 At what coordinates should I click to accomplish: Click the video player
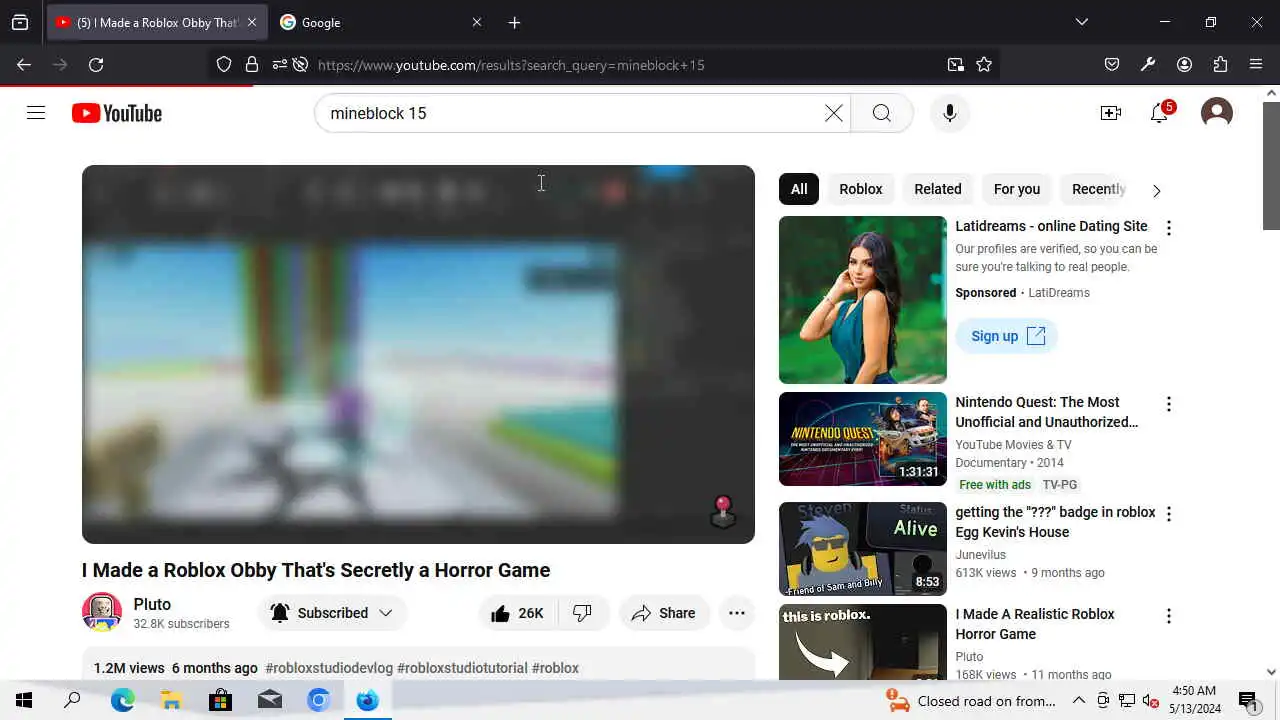click(418, 354)
